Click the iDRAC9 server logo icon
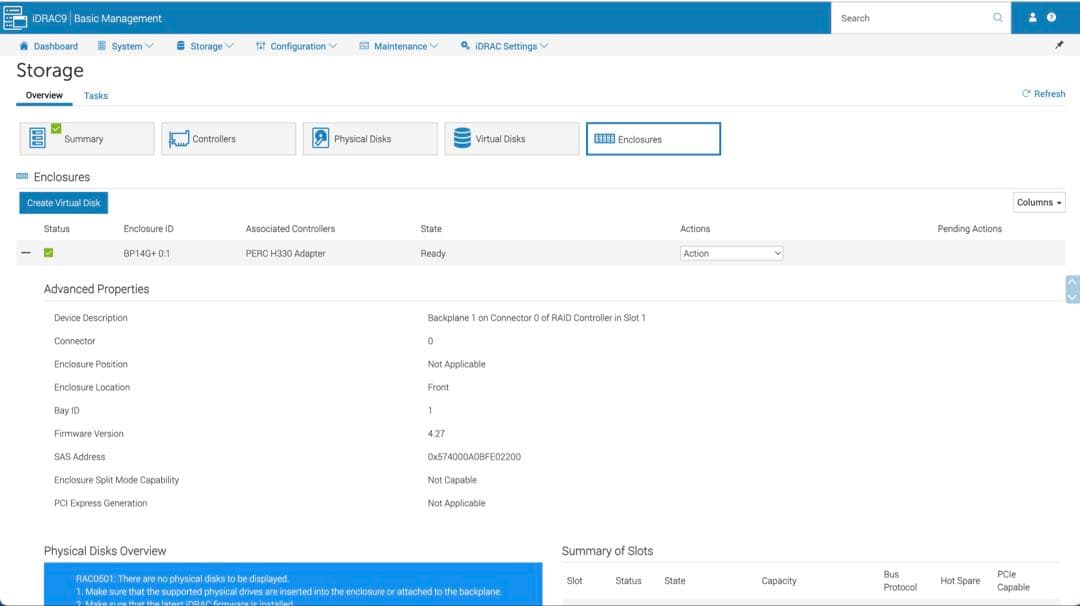 (x=14, y=18)
